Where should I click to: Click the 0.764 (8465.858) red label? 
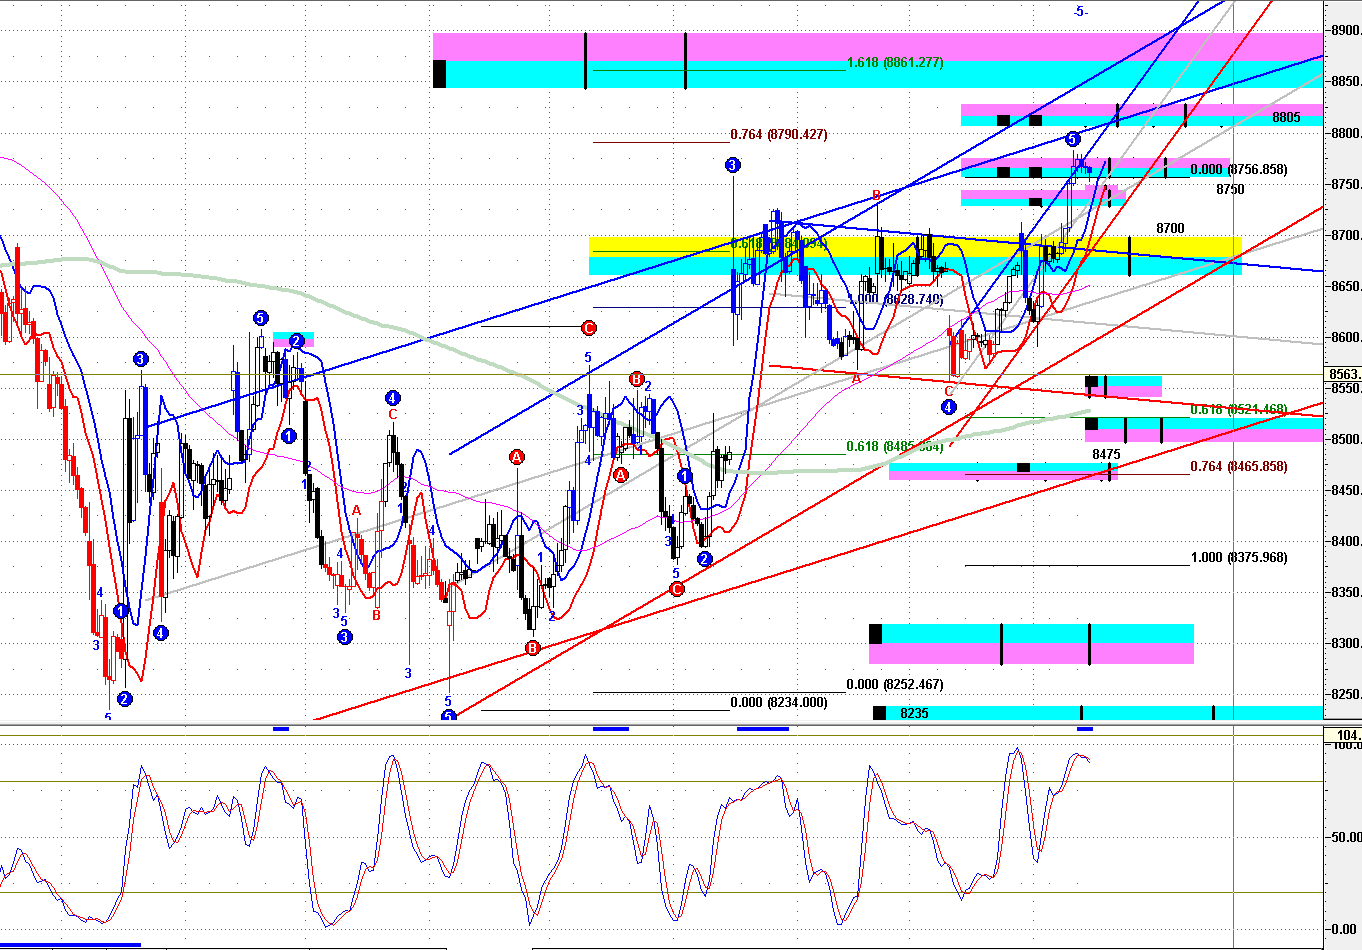tap(1239, 466)
